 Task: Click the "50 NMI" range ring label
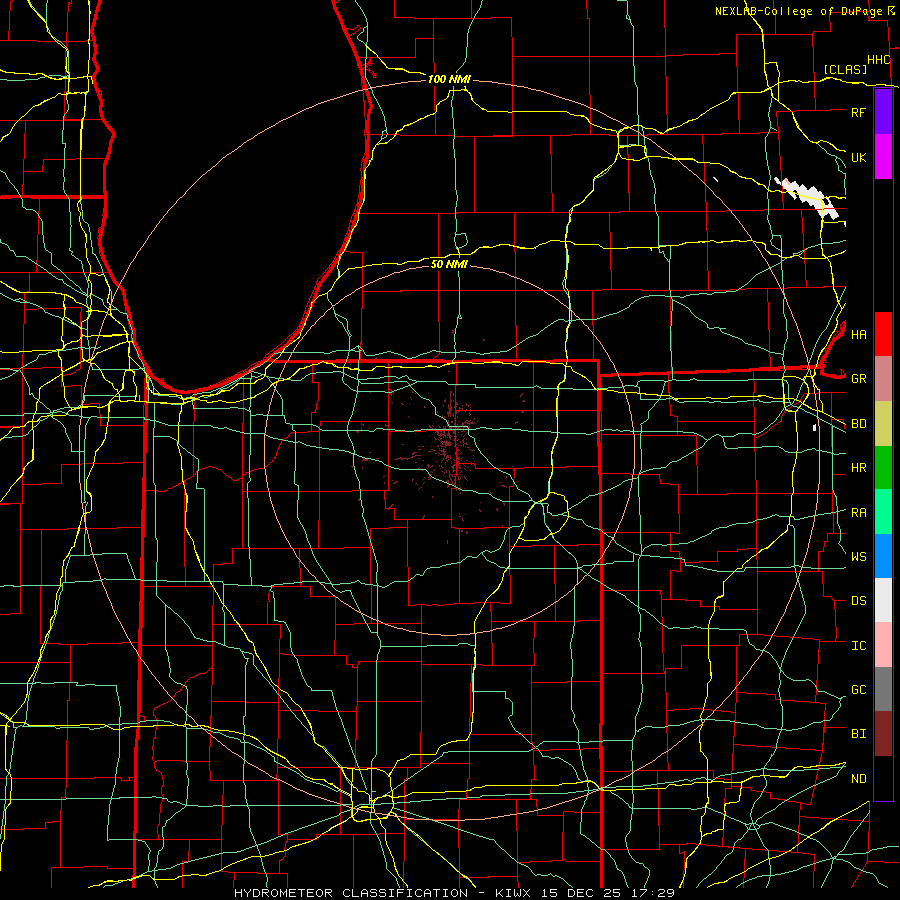pyautogui.click(x=449, y=264)
